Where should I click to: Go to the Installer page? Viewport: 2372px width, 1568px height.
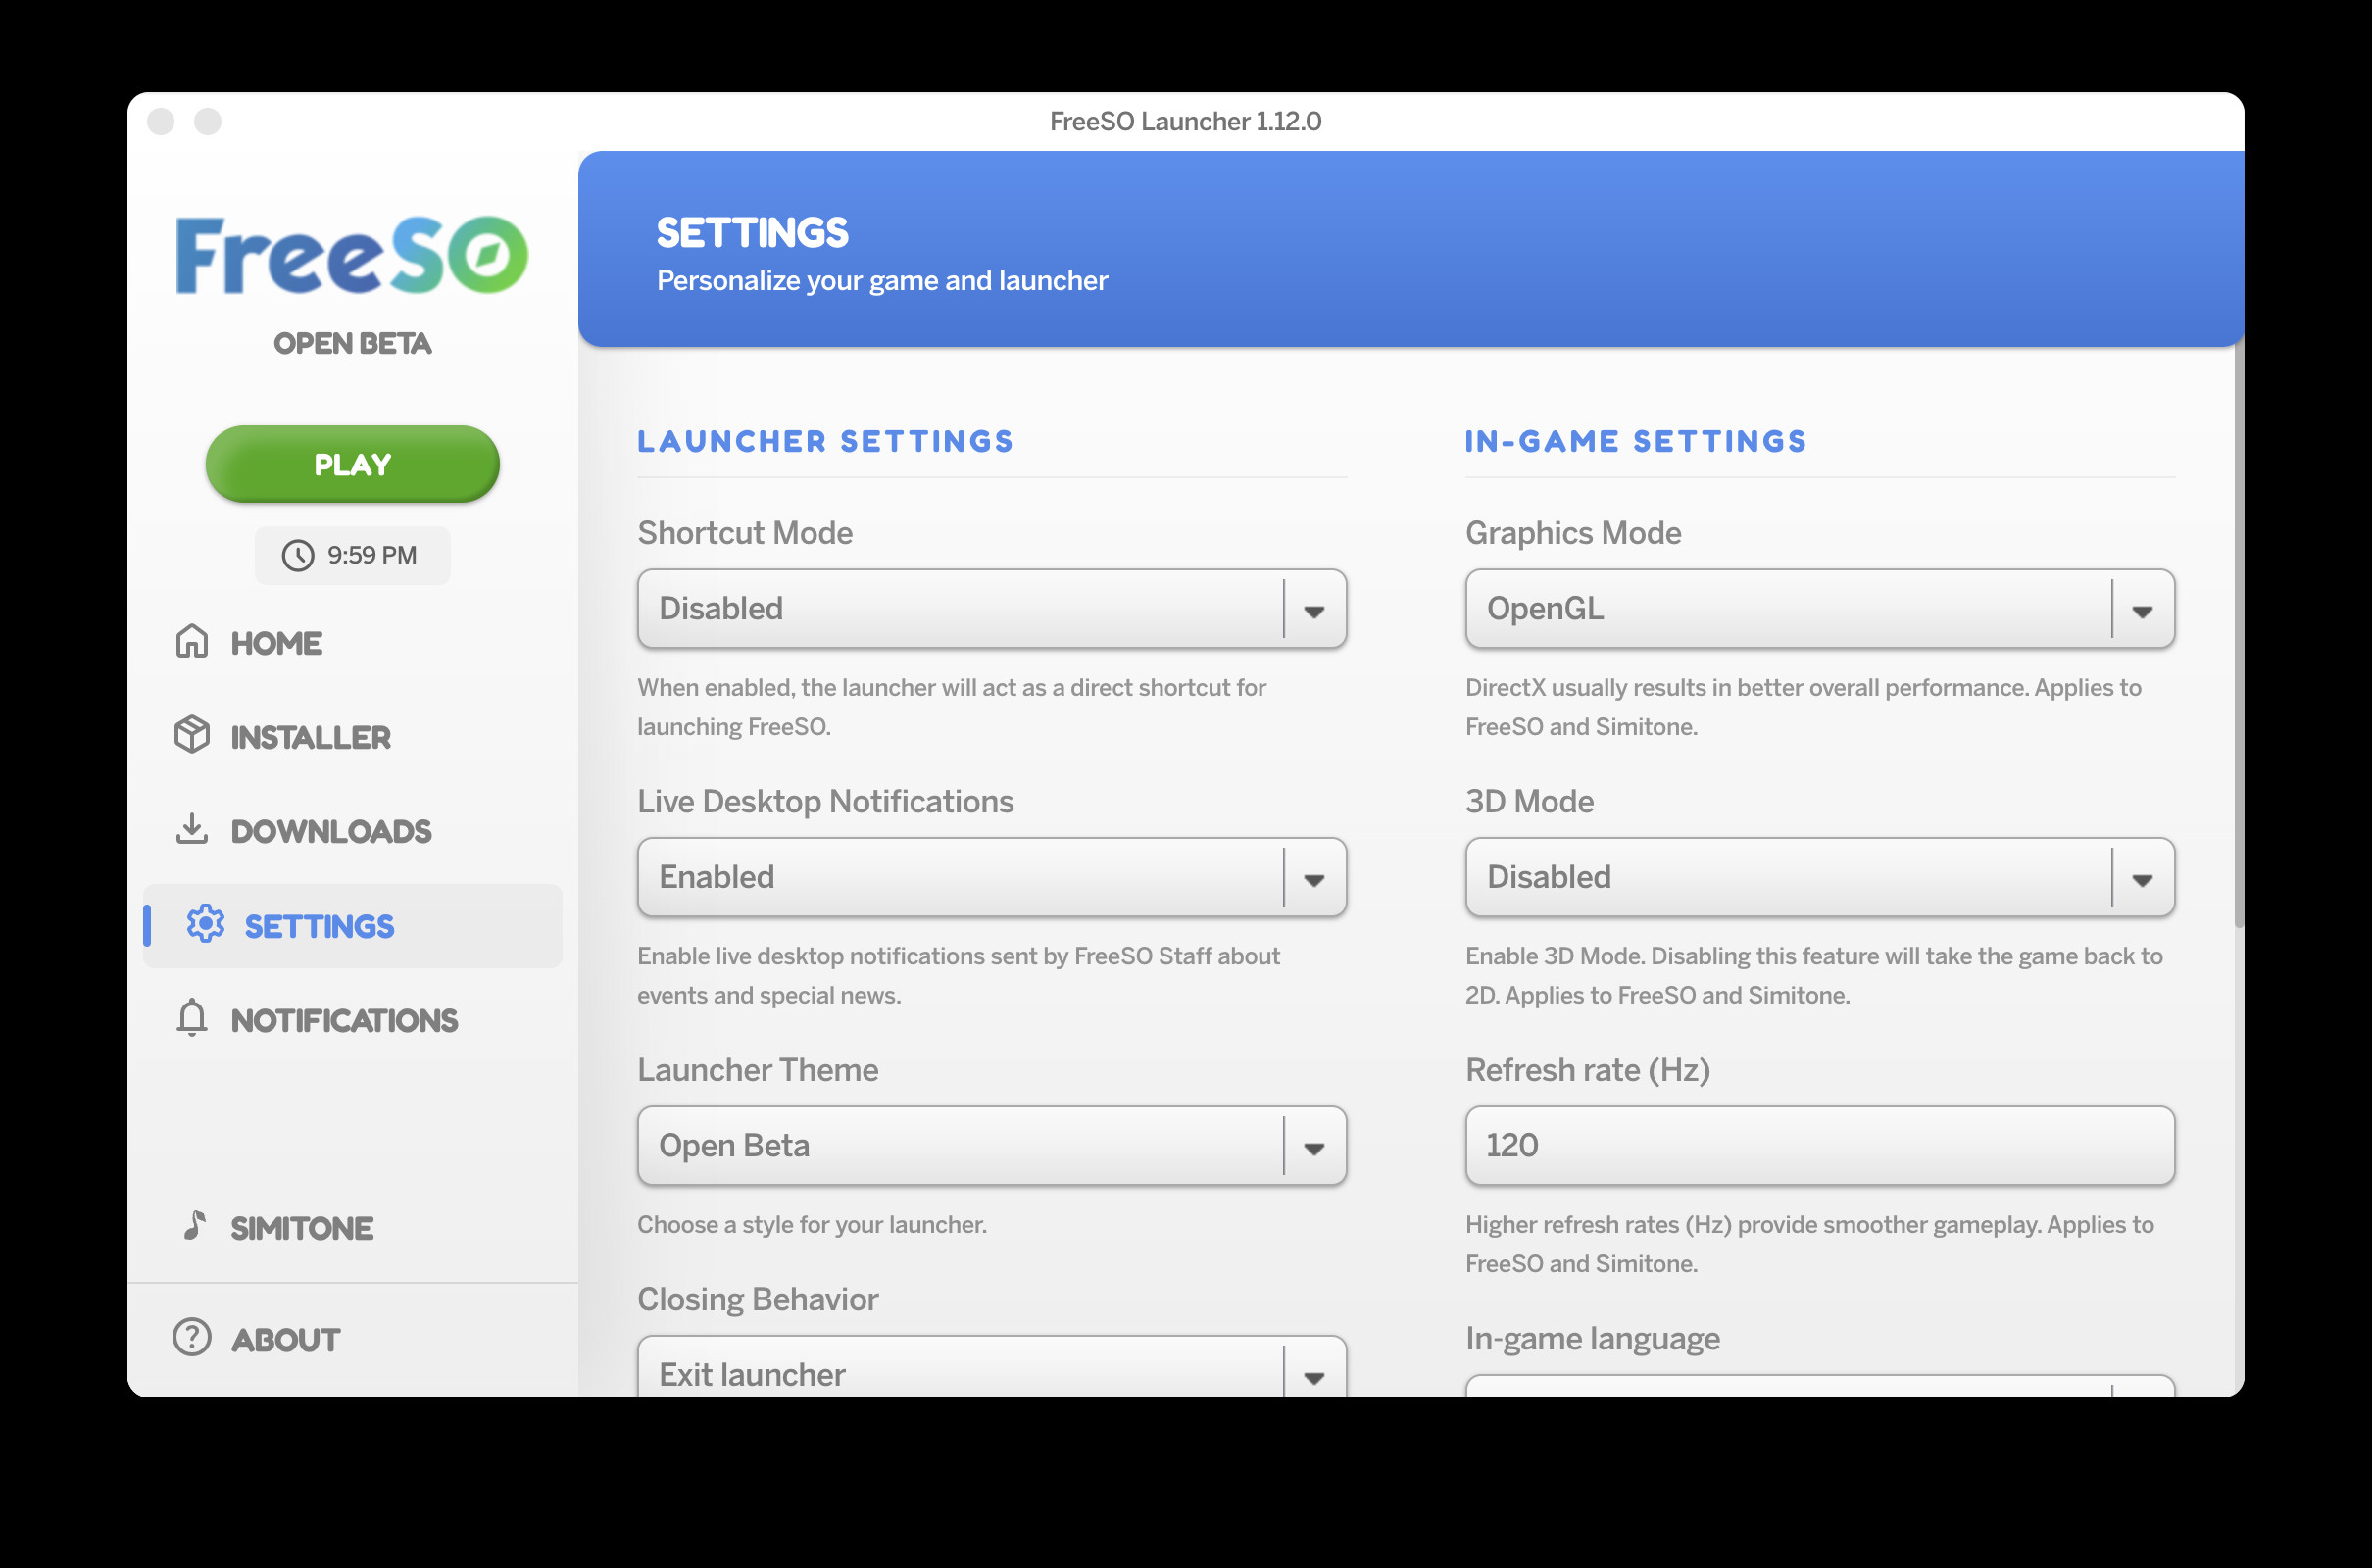(310, 737)
